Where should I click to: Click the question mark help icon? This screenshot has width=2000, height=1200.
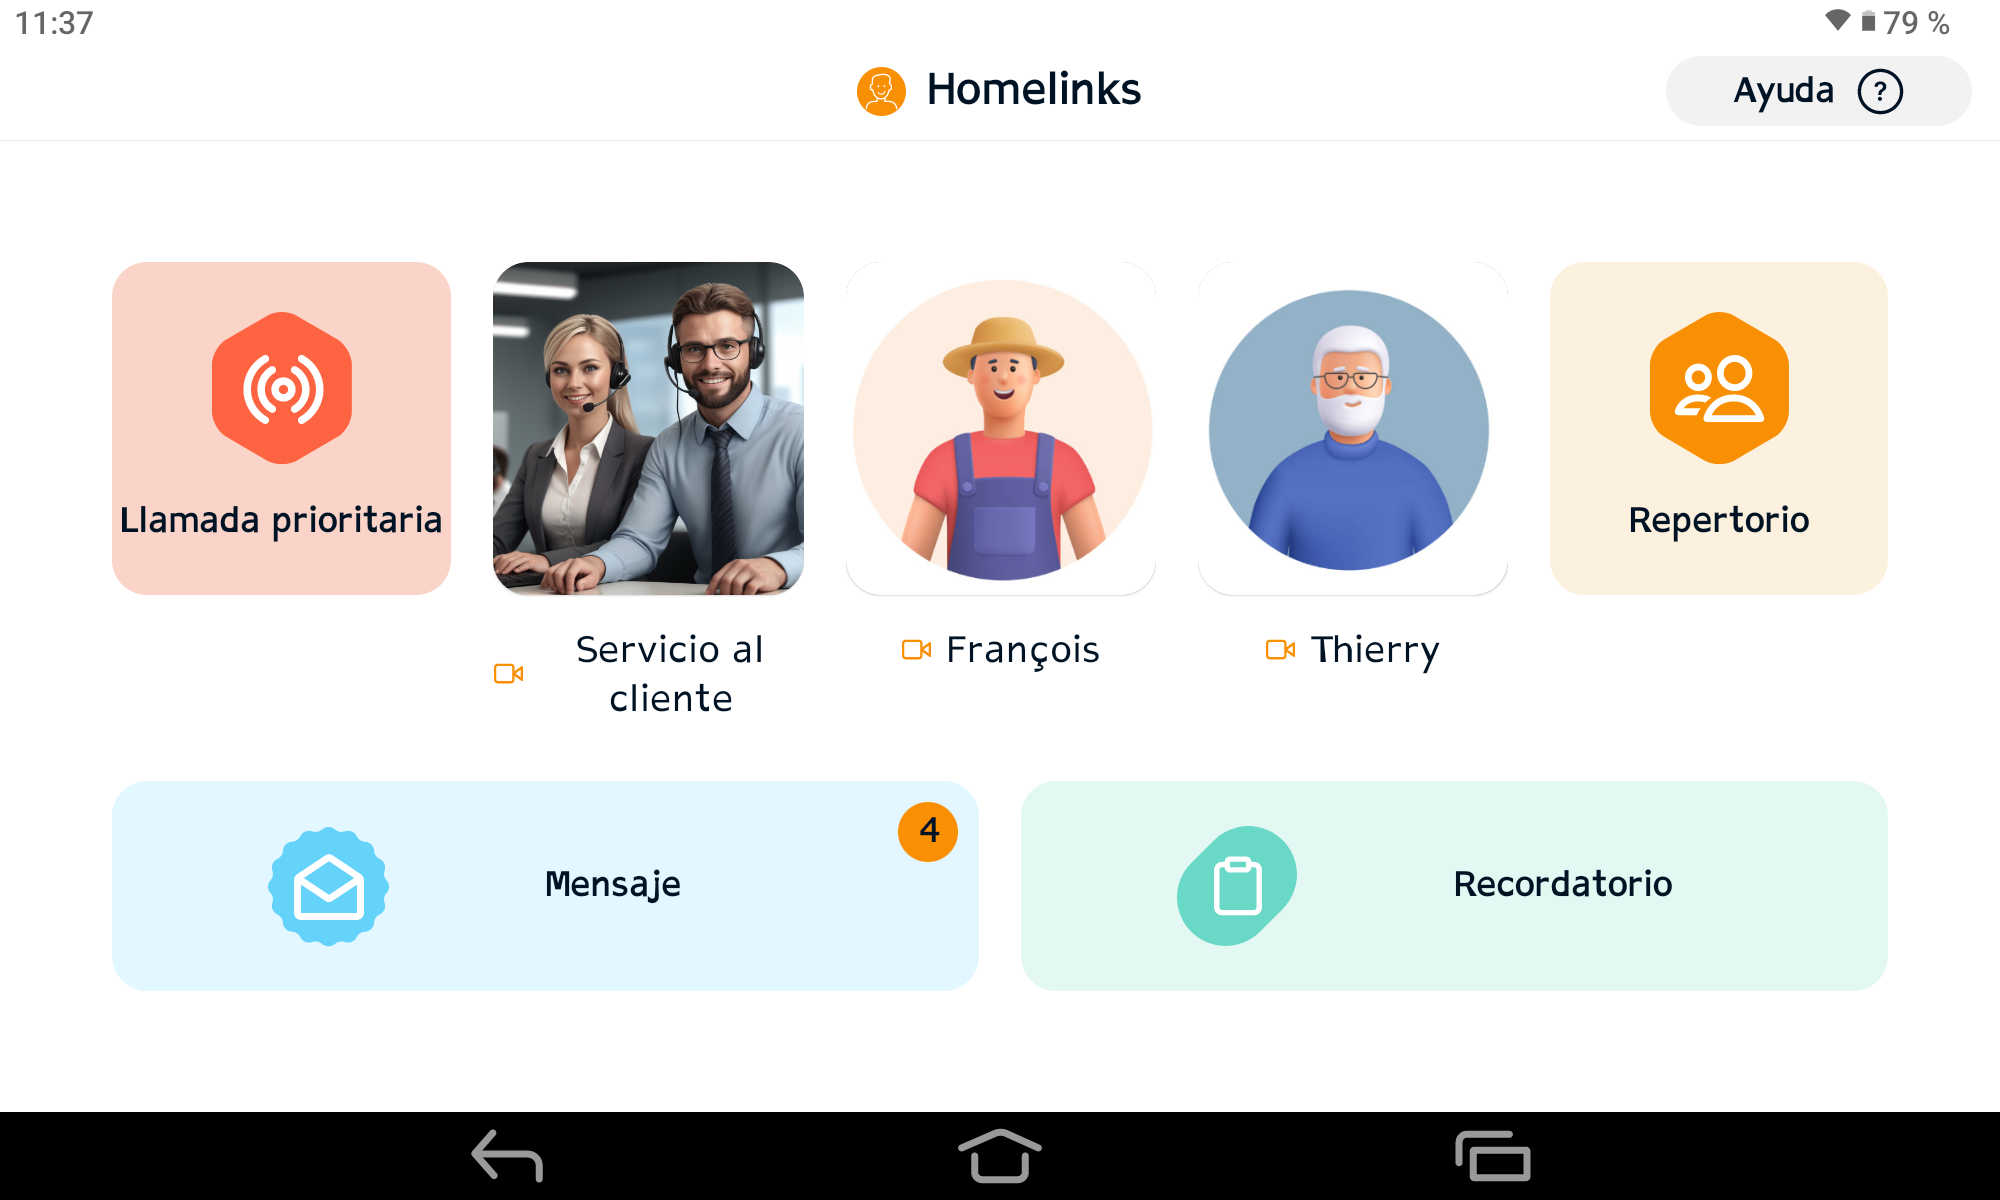tap(1880, 91)
